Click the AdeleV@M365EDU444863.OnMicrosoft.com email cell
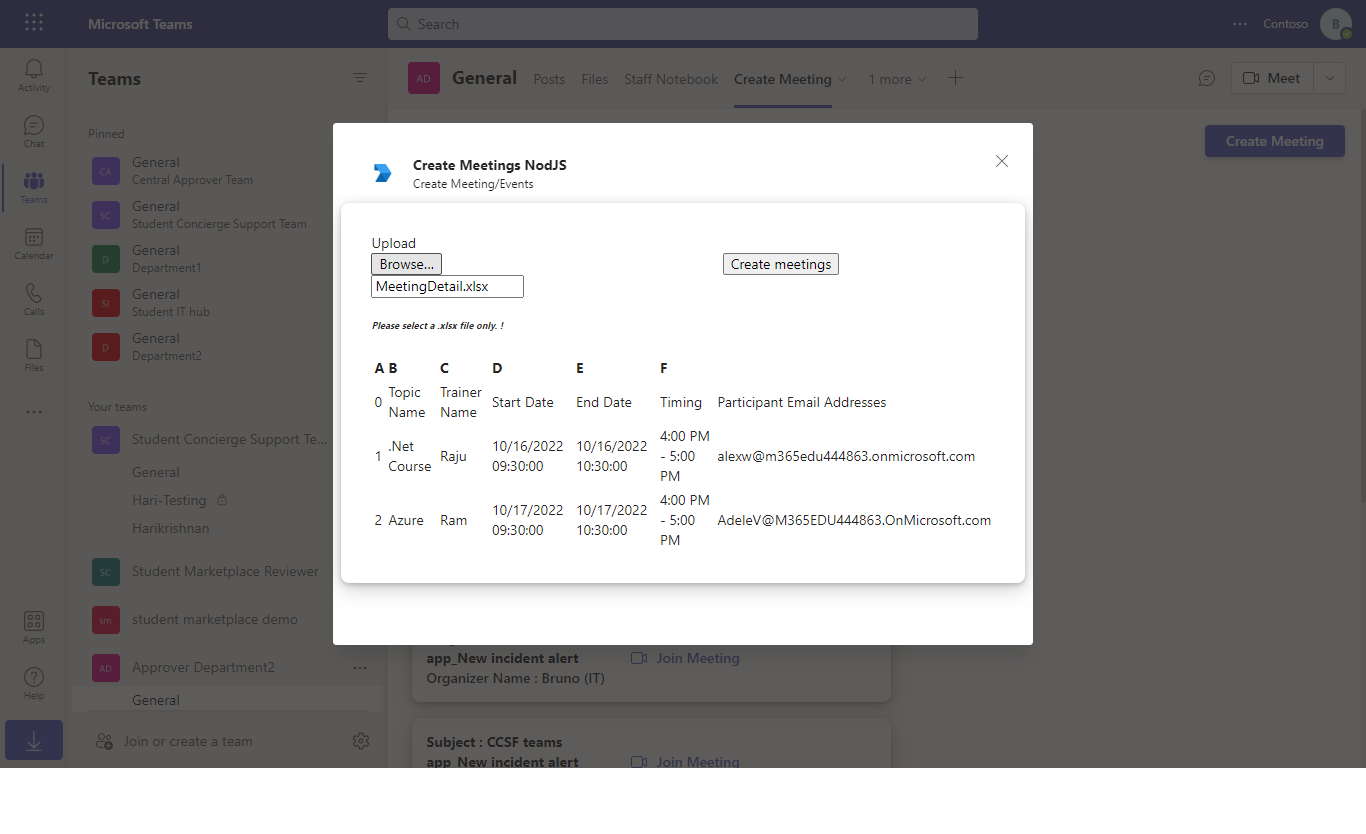The image size is (1366, 834). [854, 520]
